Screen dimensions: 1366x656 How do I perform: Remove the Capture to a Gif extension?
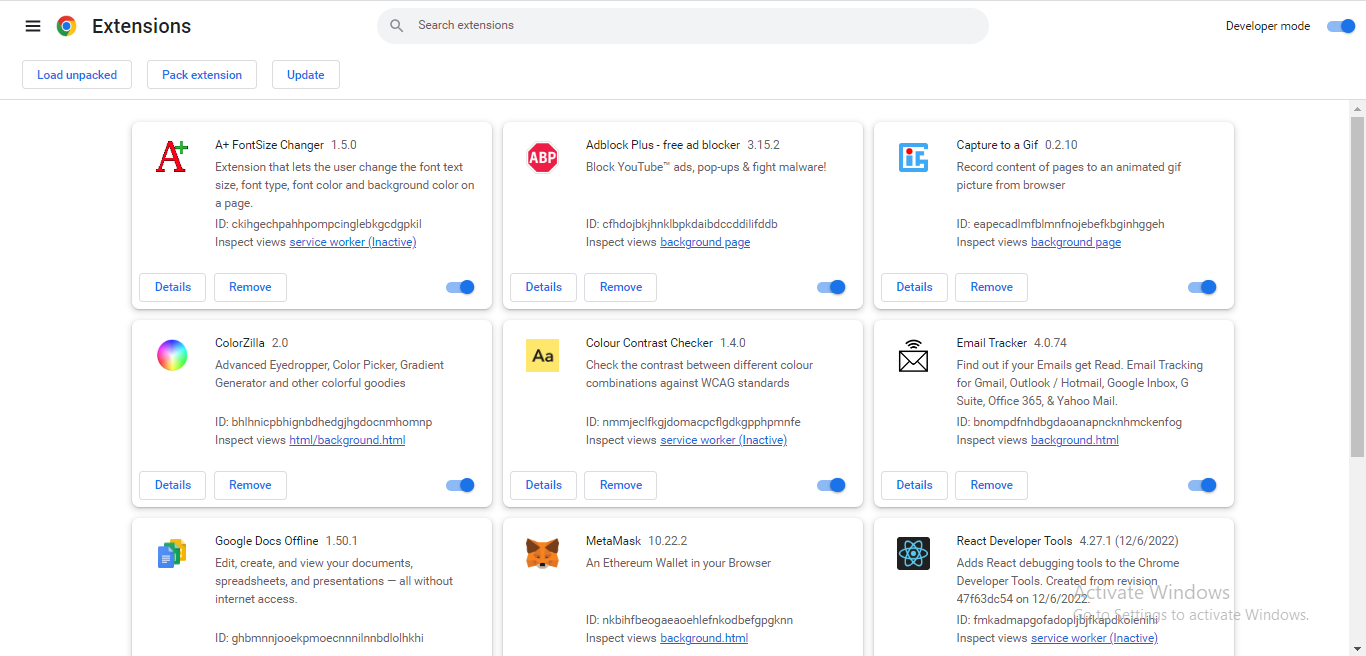(992, 287)
